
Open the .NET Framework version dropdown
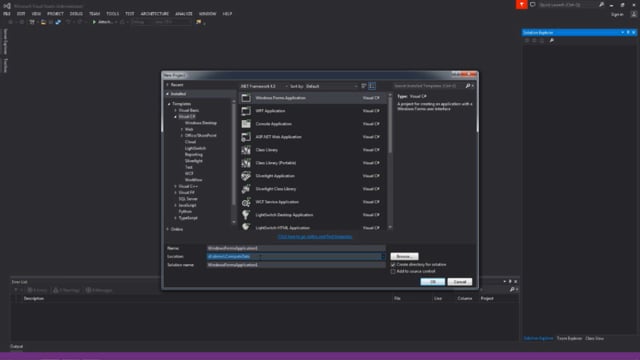[x=264, y=86]
